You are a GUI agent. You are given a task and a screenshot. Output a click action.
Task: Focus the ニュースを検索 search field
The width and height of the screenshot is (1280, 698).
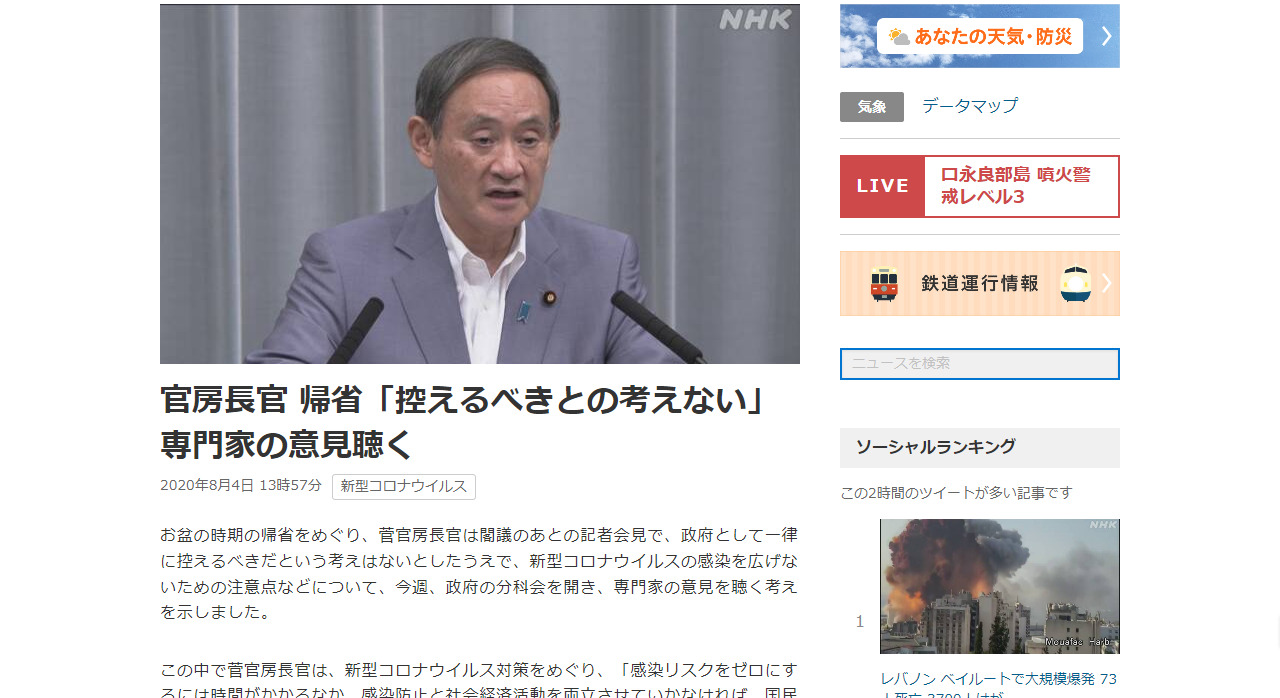click(980, 364)
